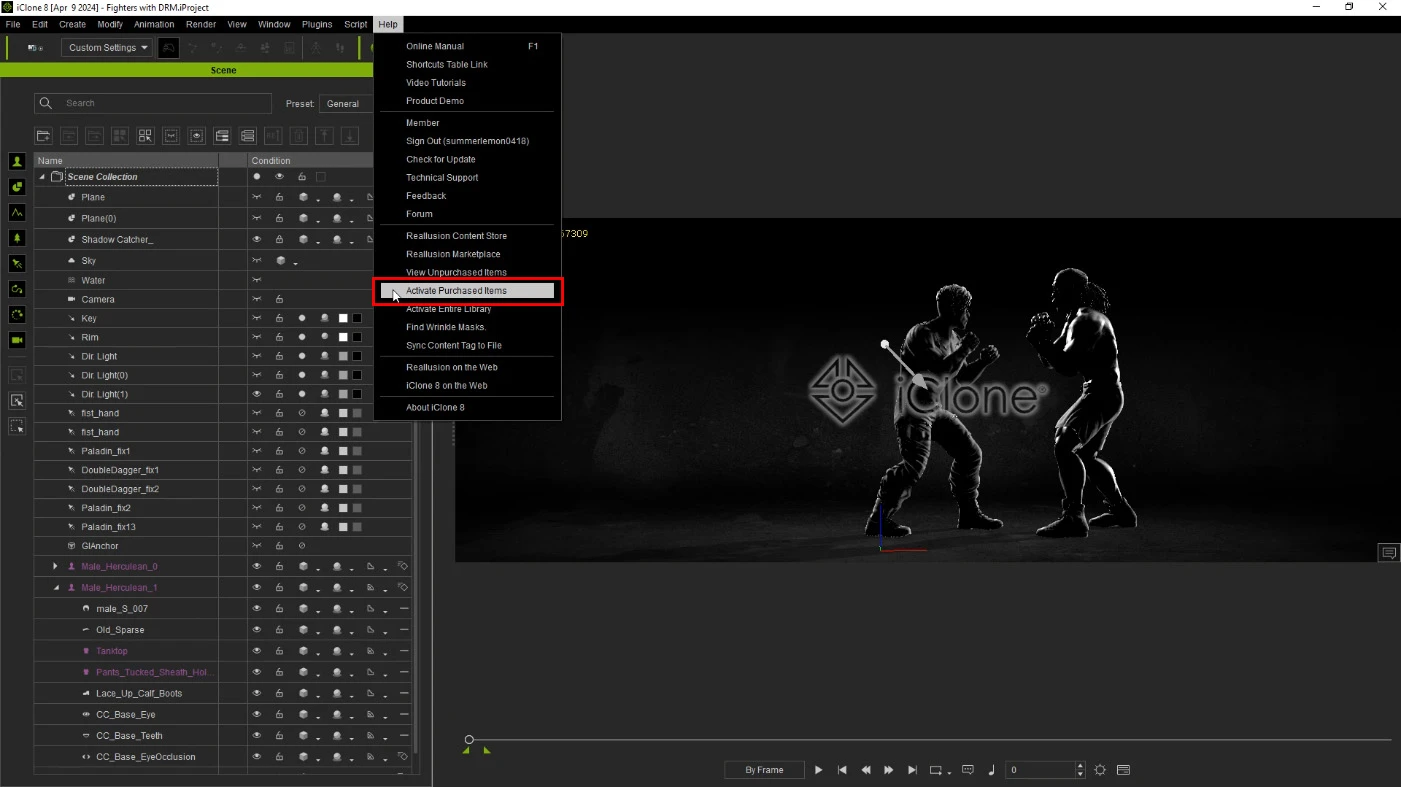Click the speech bubble icon in playback bar
The width and height of the screenshot is (1401, 787).
(x=967, y=770)
